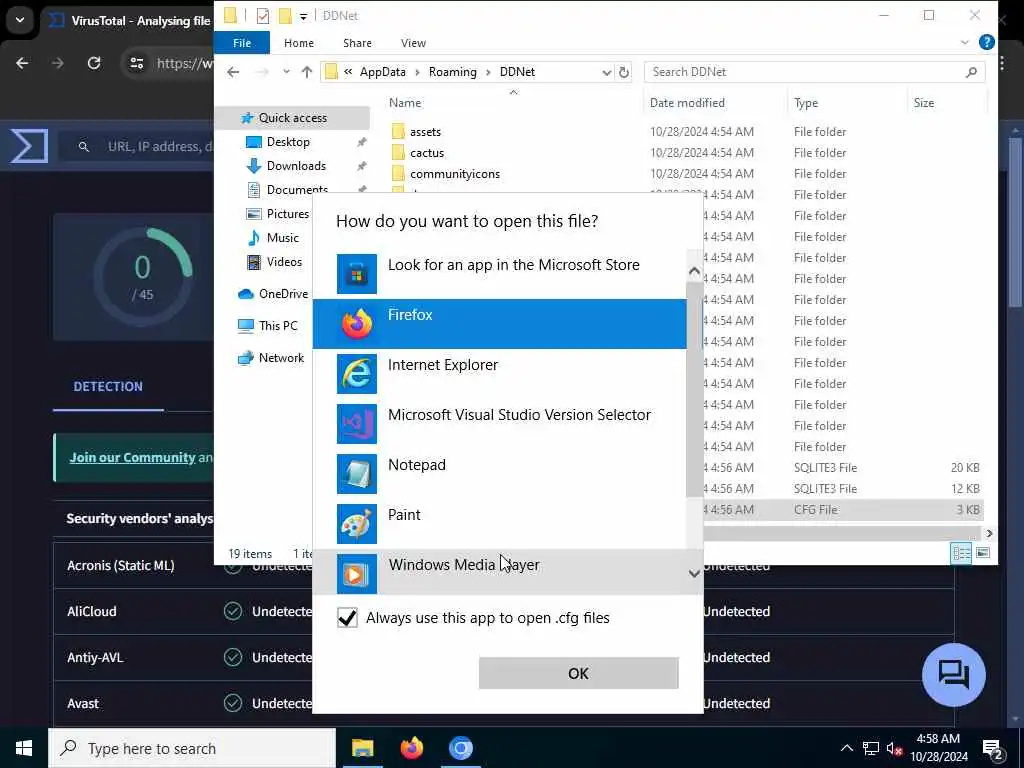This screenshot has height=768, width=1024.
Task: Expand the address bar history dropdown
Action: click(x=606, y=72)
